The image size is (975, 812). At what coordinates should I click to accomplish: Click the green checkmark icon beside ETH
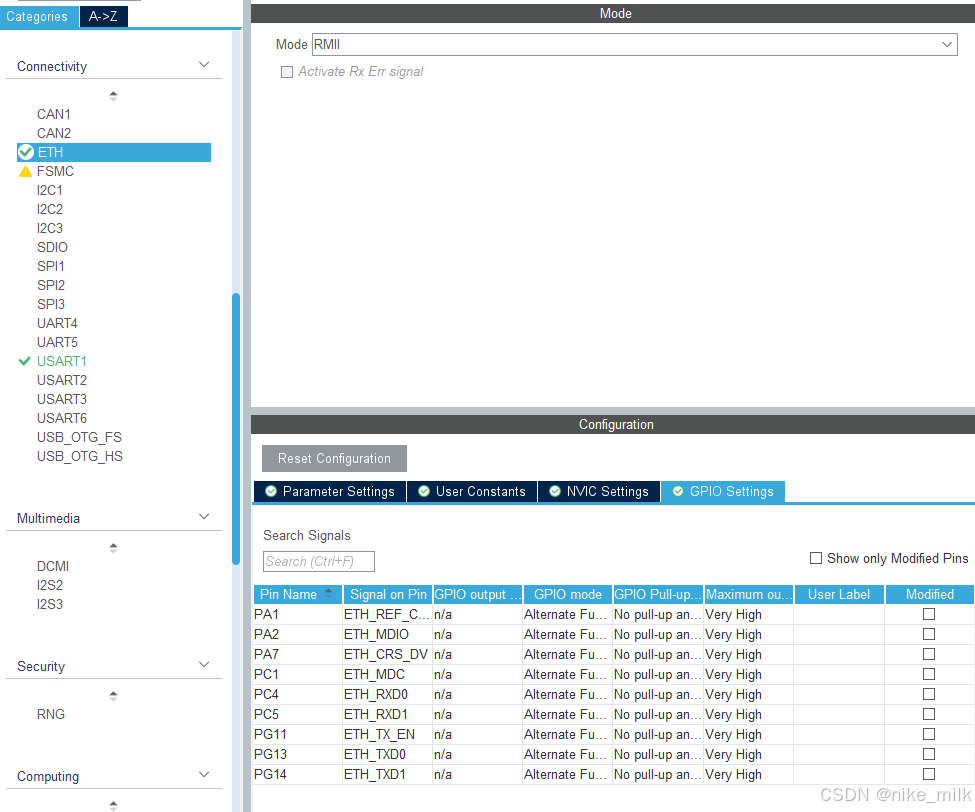pyautogui.click(x=25, y=152)
